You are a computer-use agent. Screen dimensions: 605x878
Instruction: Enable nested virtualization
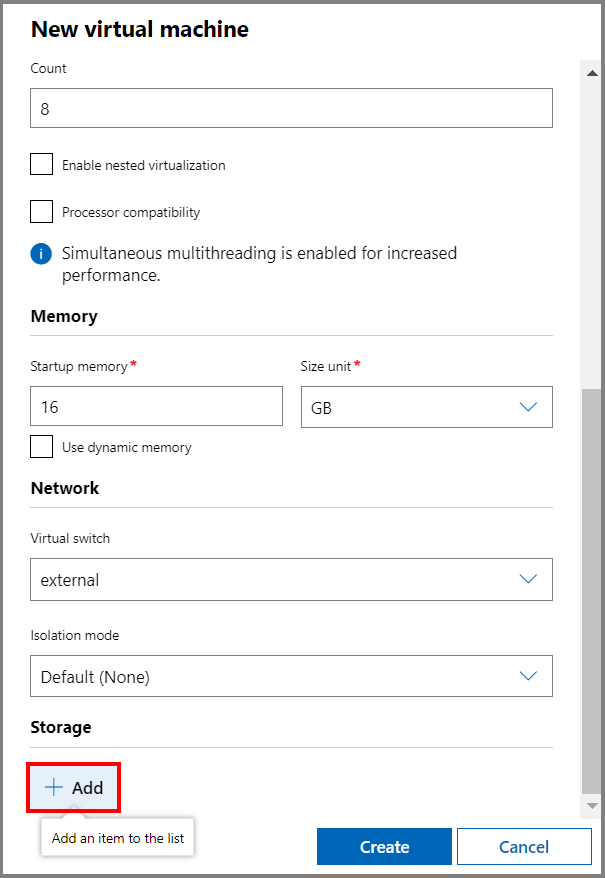[x=40, y=163]
